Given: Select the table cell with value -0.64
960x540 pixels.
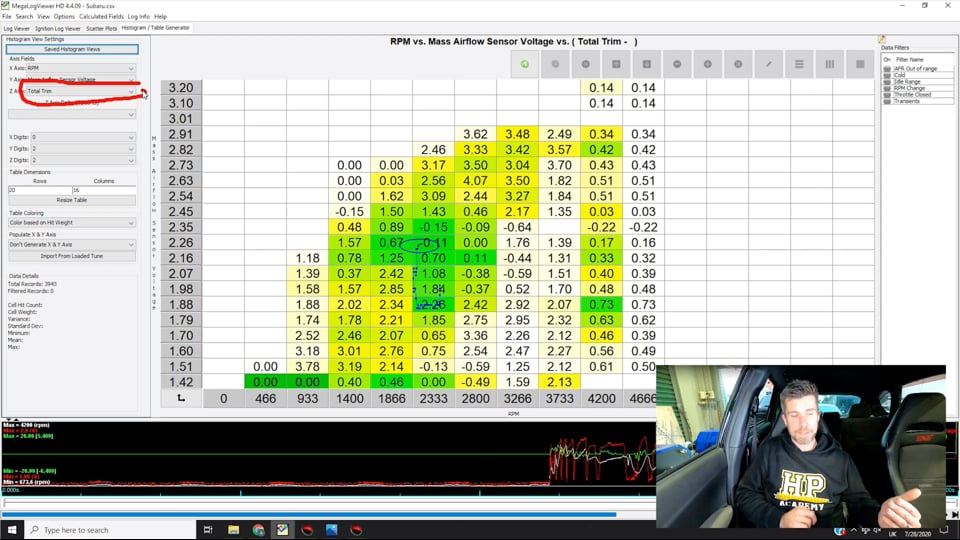Looking at the screenshot, I should 517,227.
